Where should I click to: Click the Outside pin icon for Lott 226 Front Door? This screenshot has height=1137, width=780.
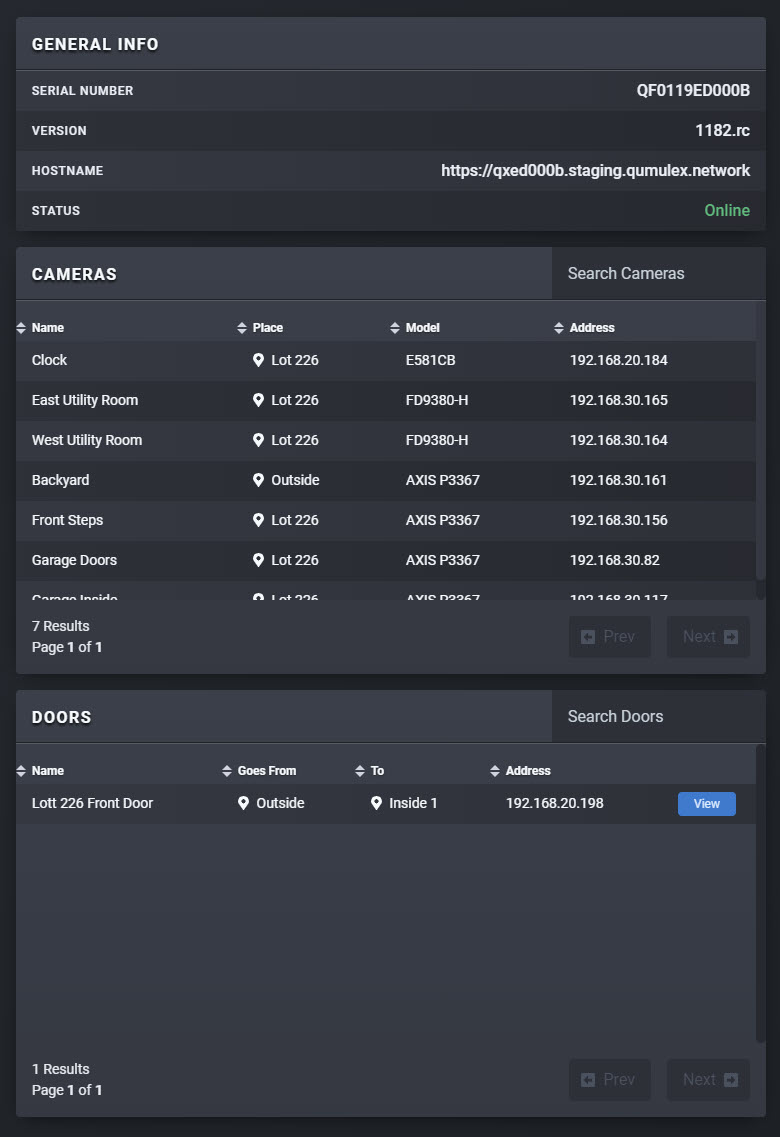(243, 803)
